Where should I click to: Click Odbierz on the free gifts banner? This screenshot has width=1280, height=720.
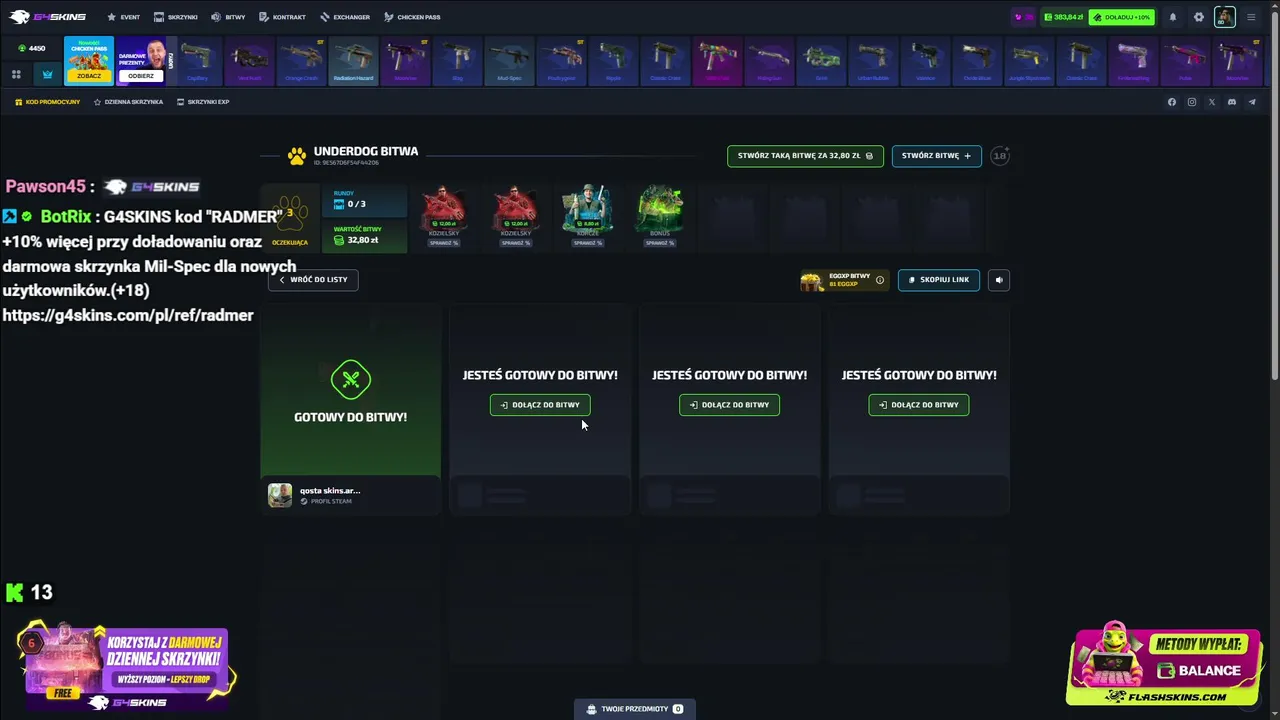click(141, 76)
